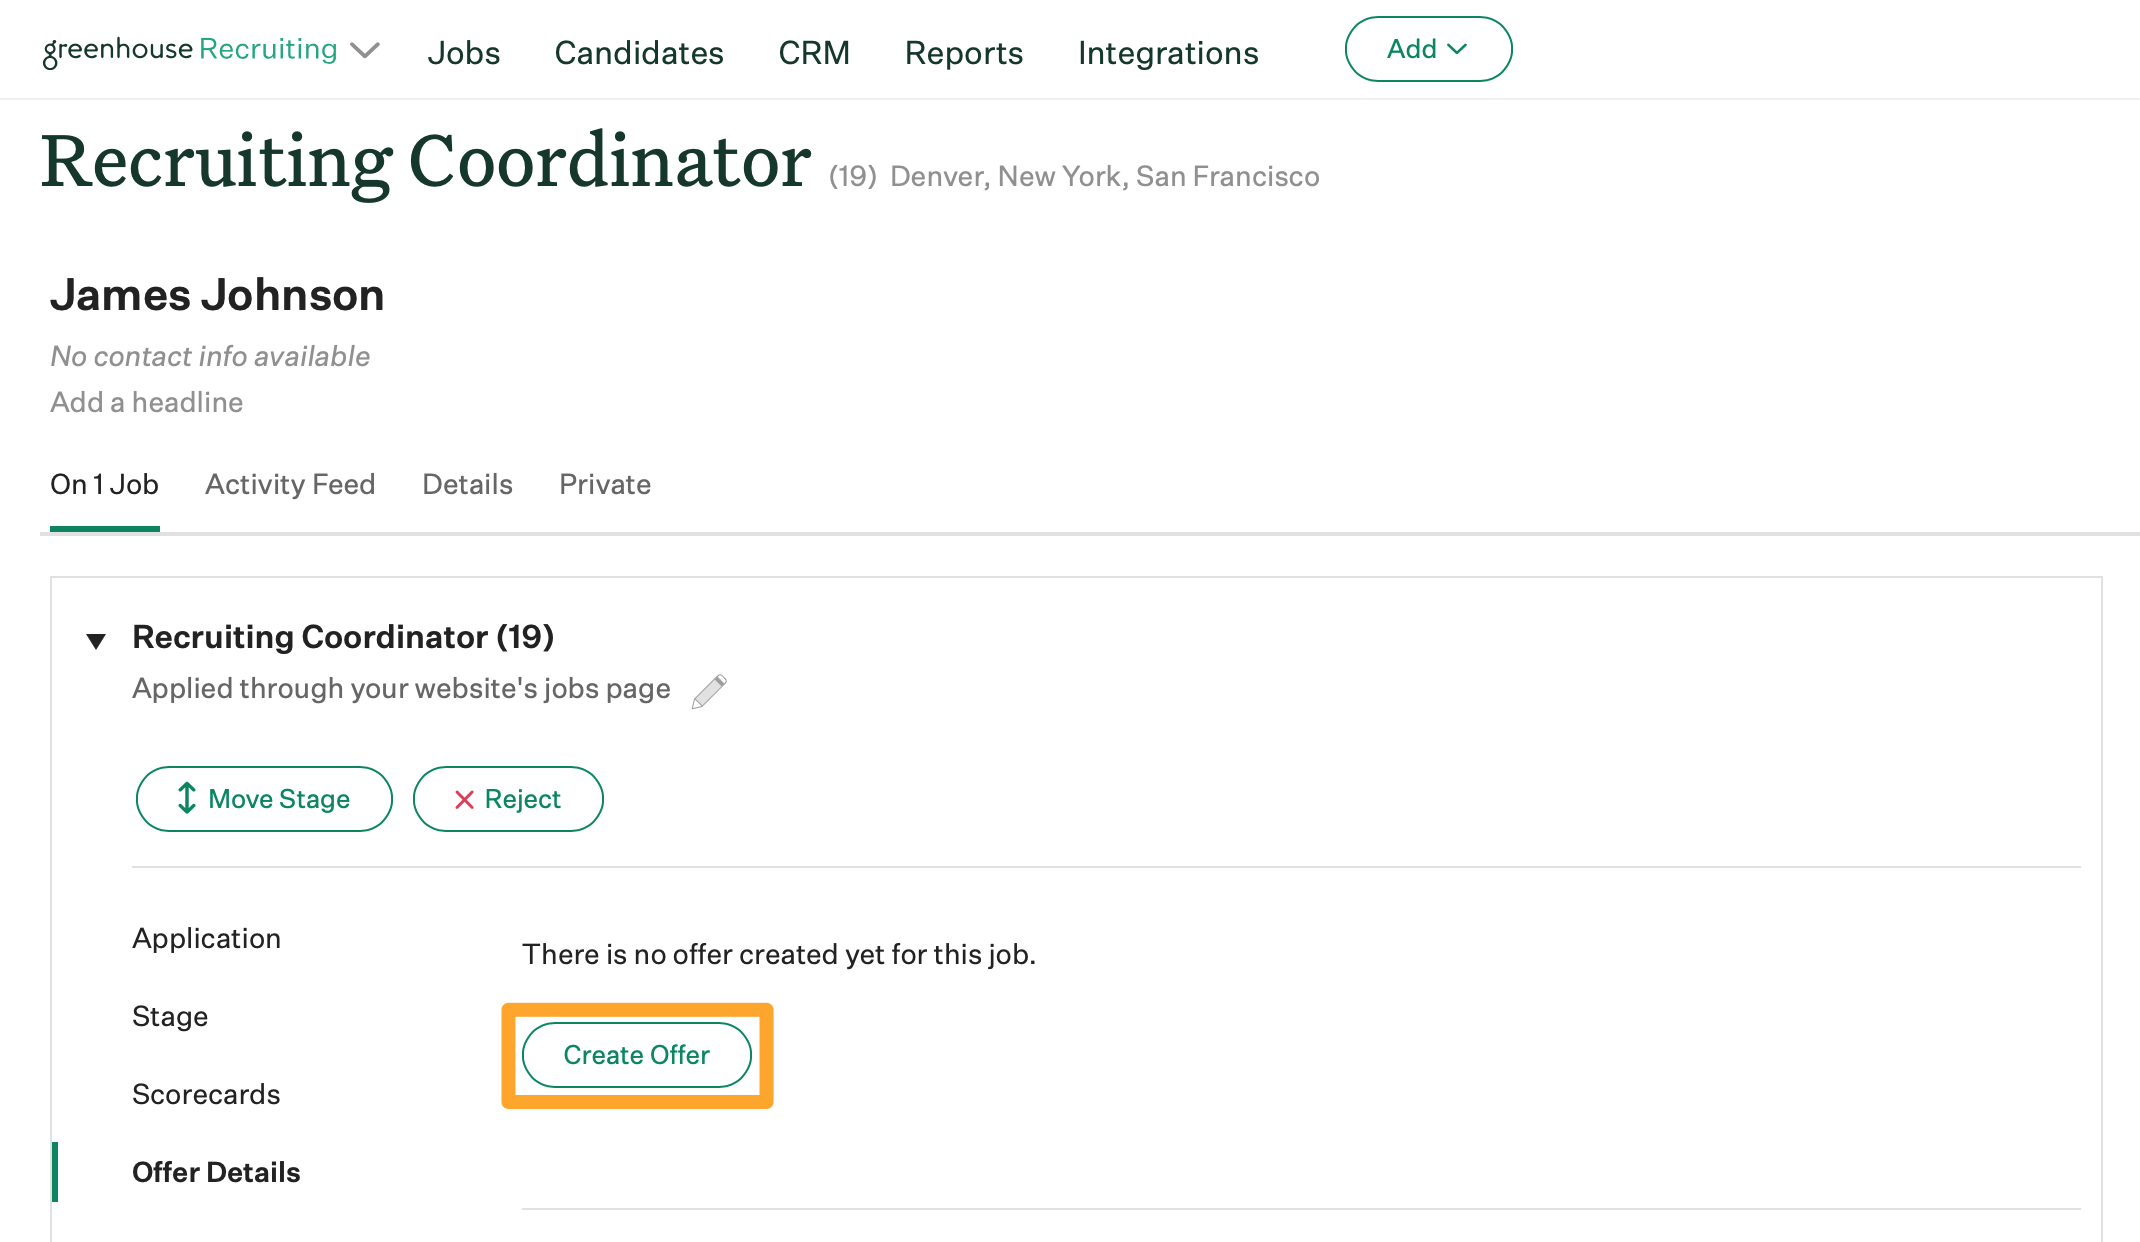The image size is (2140, 1242).
Task: Click the CRM navigation menu item
Action: (816, 49)
